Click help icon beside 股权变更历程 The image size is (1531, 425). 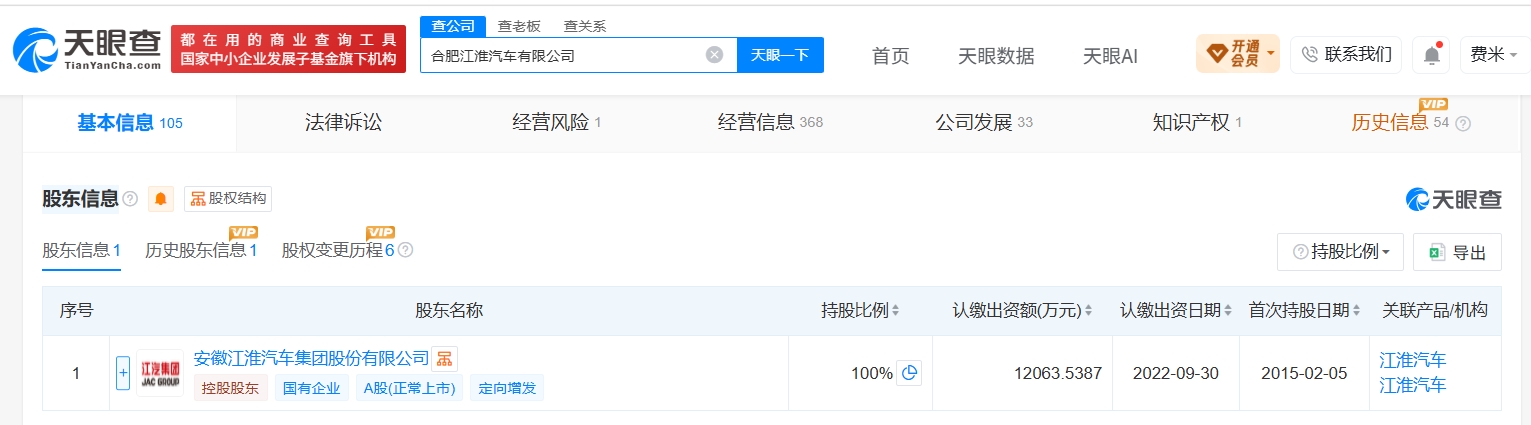tap(405, 250)
